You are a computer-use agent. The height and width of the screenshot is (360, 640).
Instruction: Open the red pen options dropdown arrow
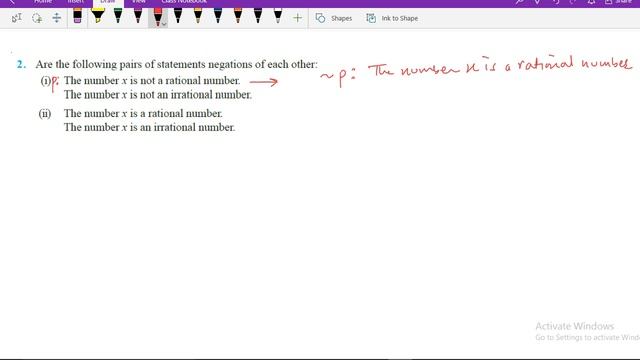pyautogui.click(x=164, y=24)
